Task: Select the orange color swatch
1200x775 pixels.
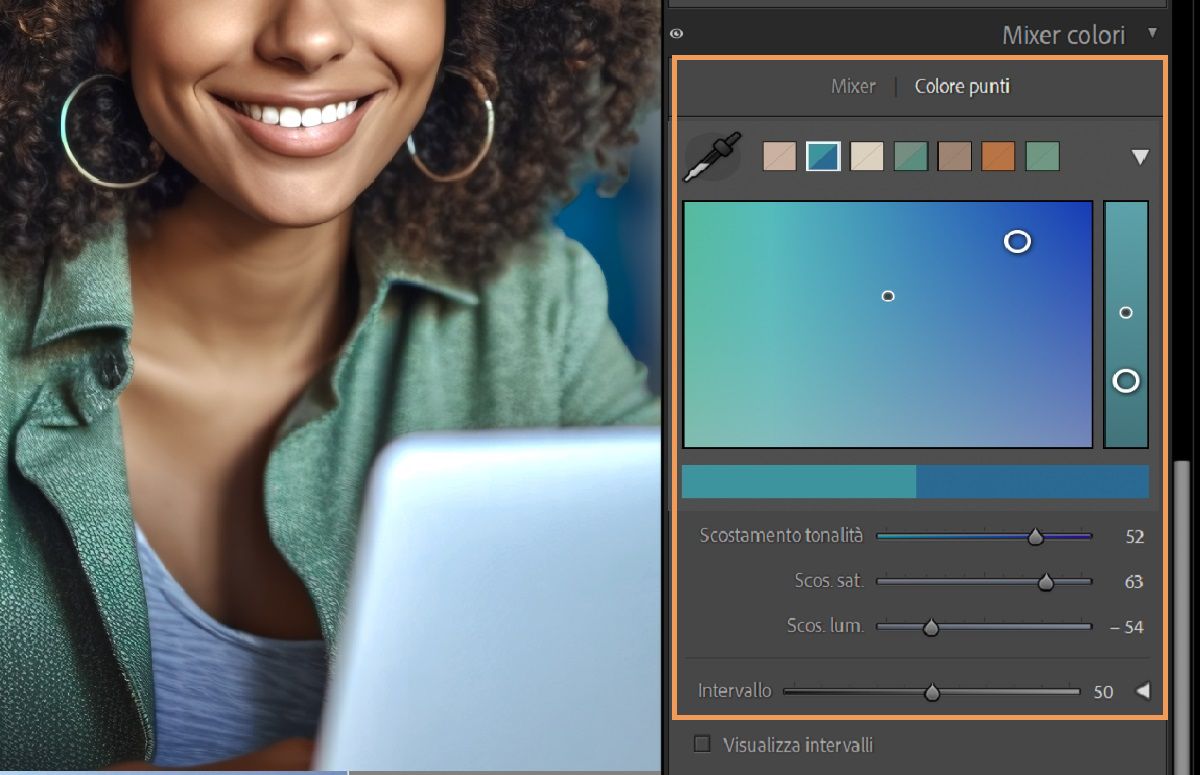Action: click(x=998, y=156)
